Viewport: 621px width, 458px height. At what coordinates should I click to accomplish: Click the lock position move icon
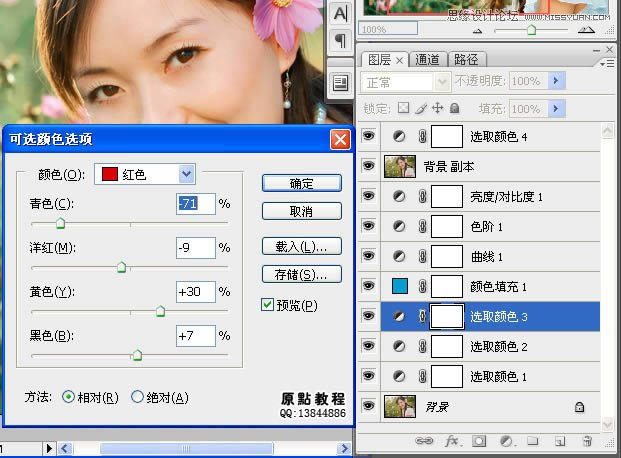[438, 108]
